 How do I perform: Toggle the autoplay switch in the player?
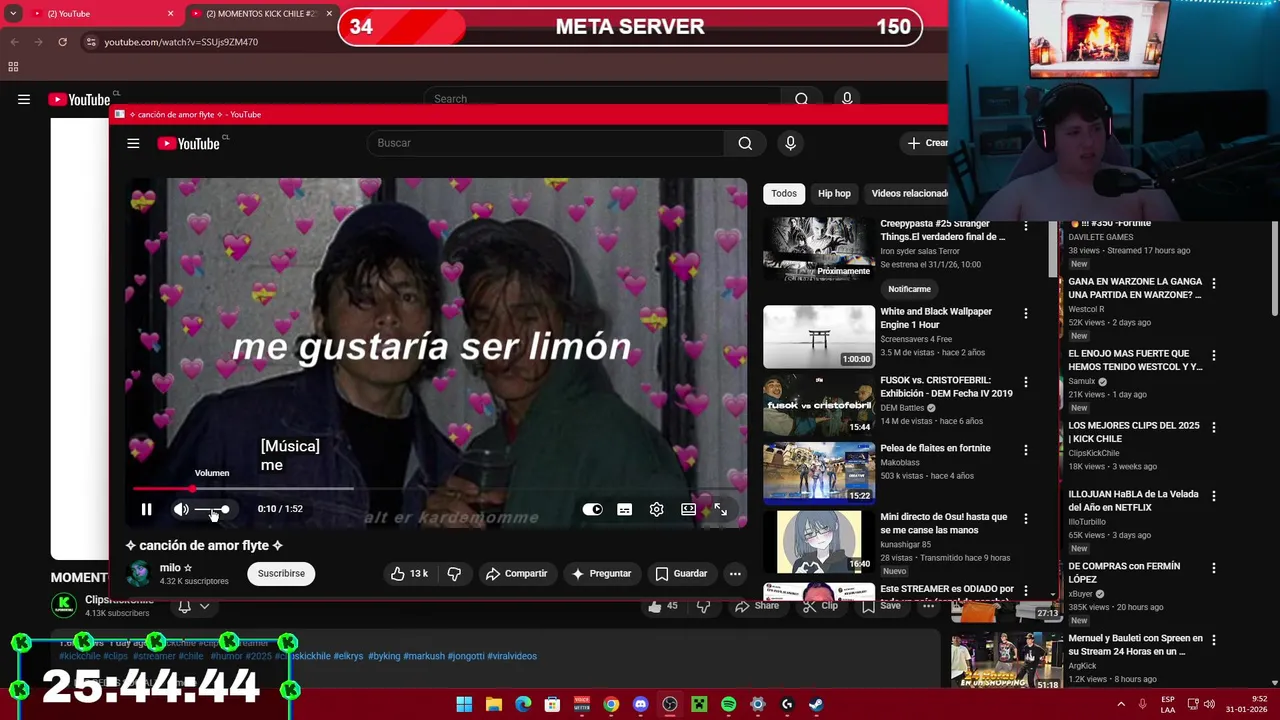point(592,509)
